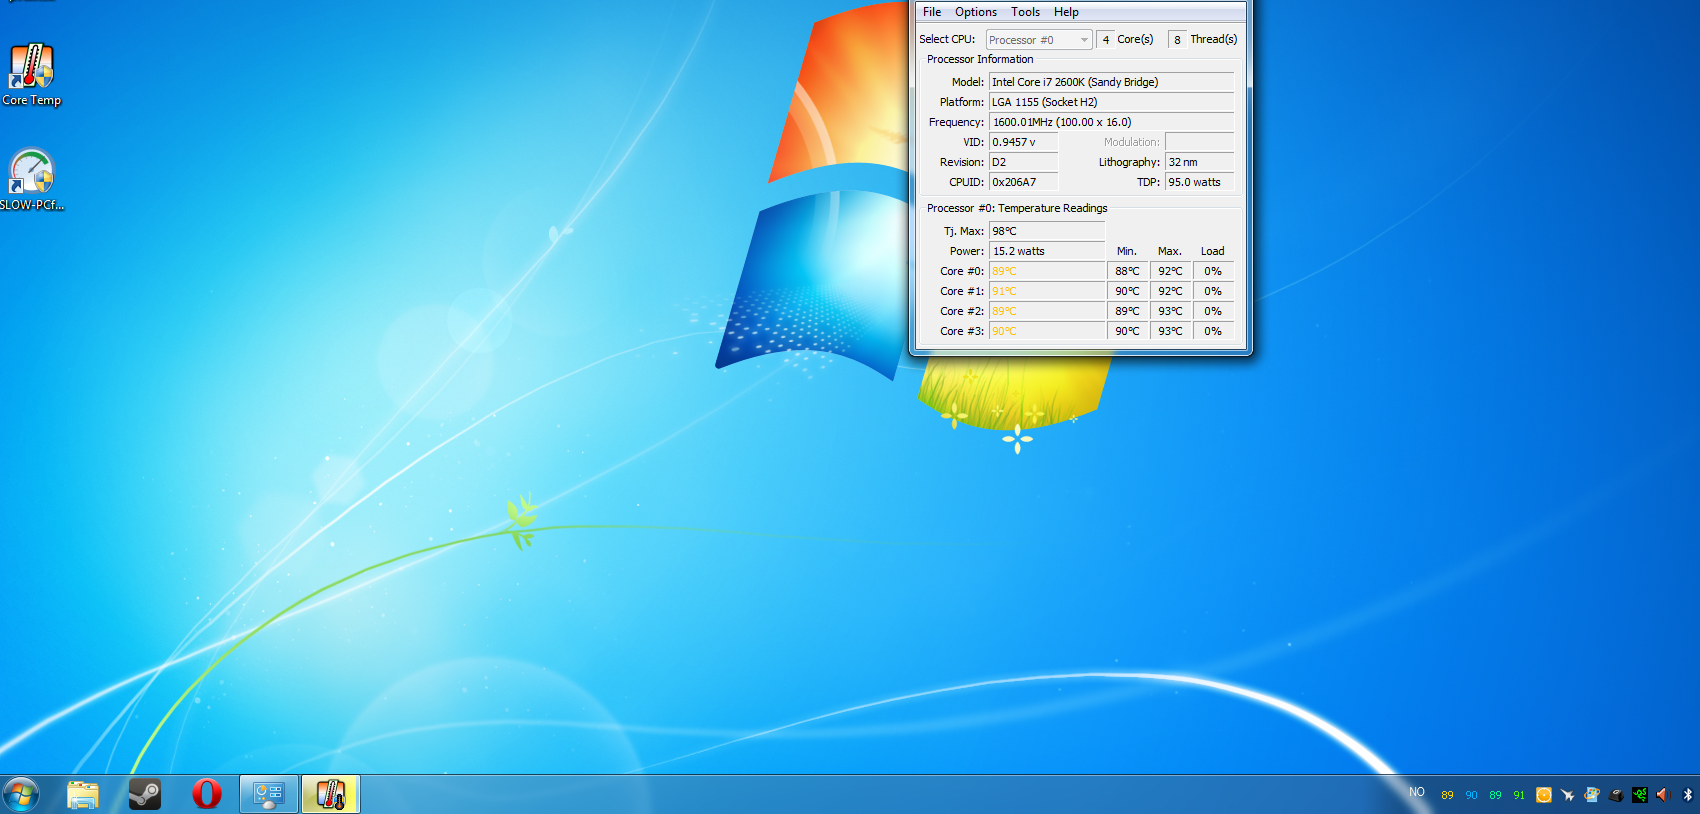The height and width of the screenshot is (814, 1700).
Task: Click the Core #0 current temperature 89°C
Action: tap(1047, 271)
